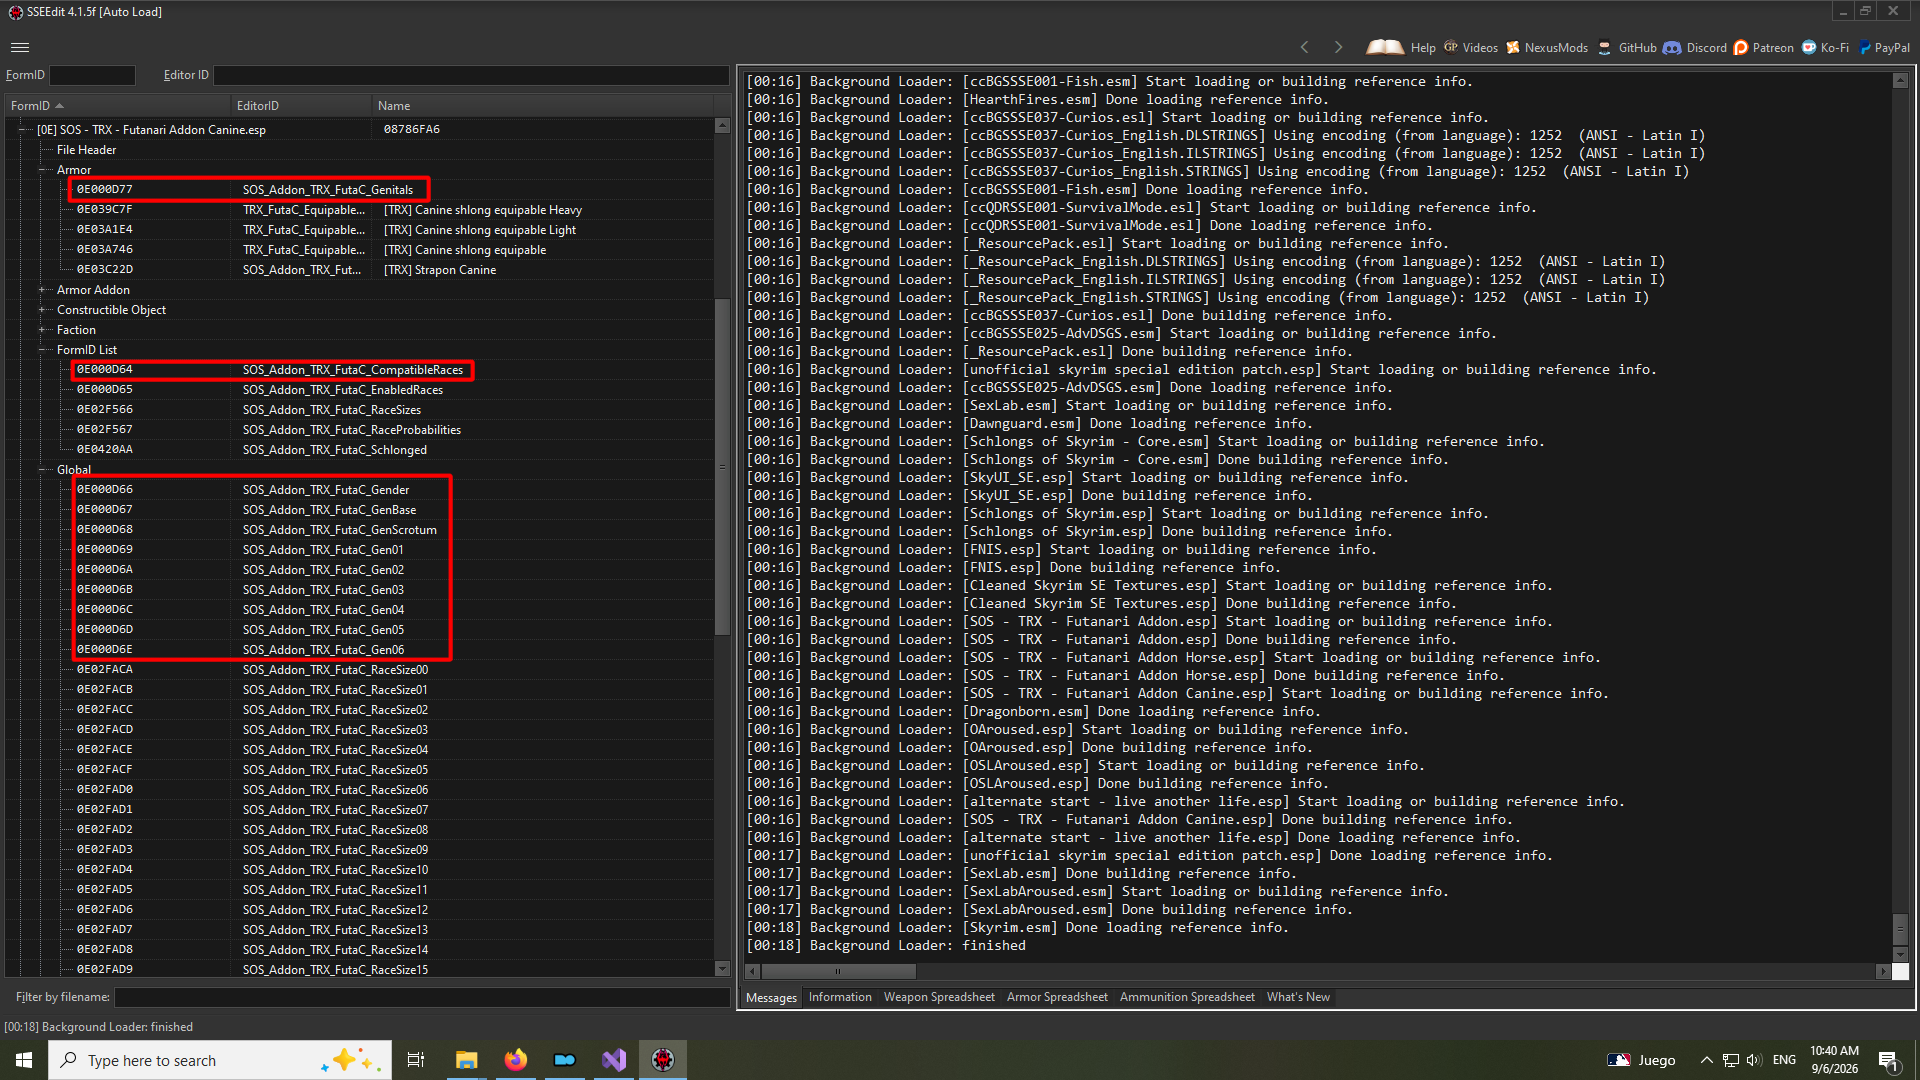This screenshot has width=1920, height=1080.
Task: Open the GitHub link
Action: pyautogui.click(x=1627, y=47)
